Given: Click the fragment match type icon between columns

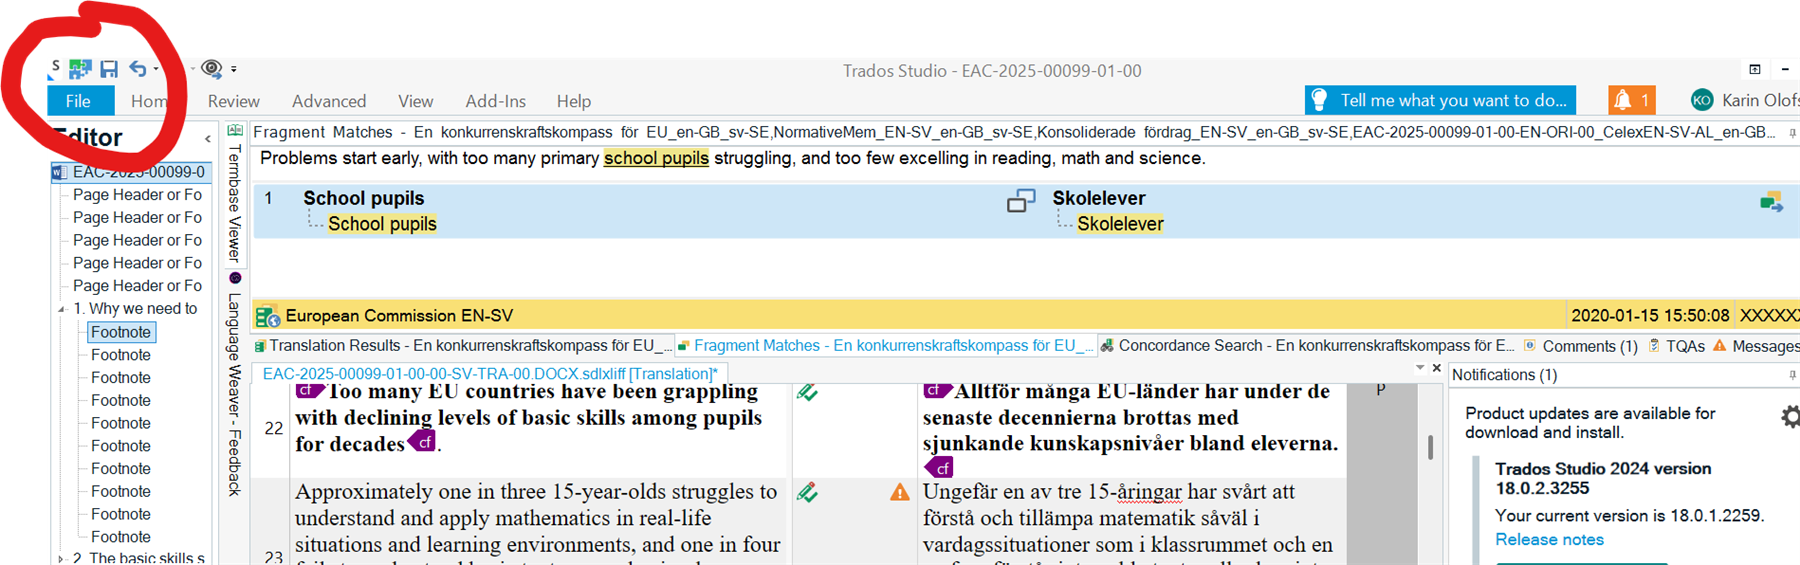Looking at the screenshot, I should tap(1021, 201).
